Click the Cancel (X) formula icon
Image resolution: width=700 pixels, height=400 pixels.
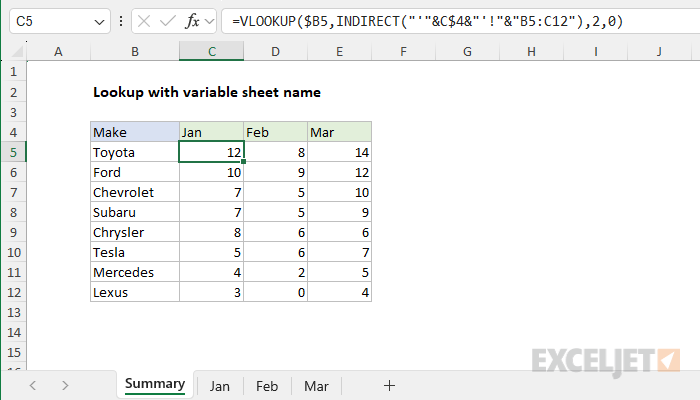[144, 21]
